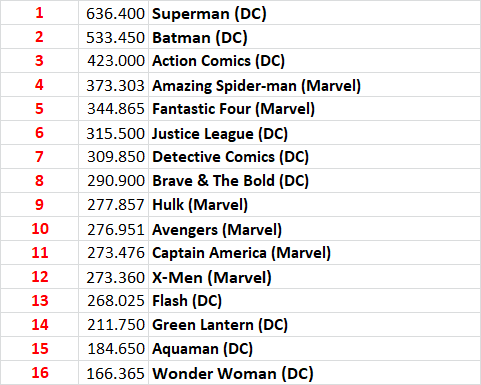
Task: Select rank number 10 cell
Action: (x=39, y=229)
